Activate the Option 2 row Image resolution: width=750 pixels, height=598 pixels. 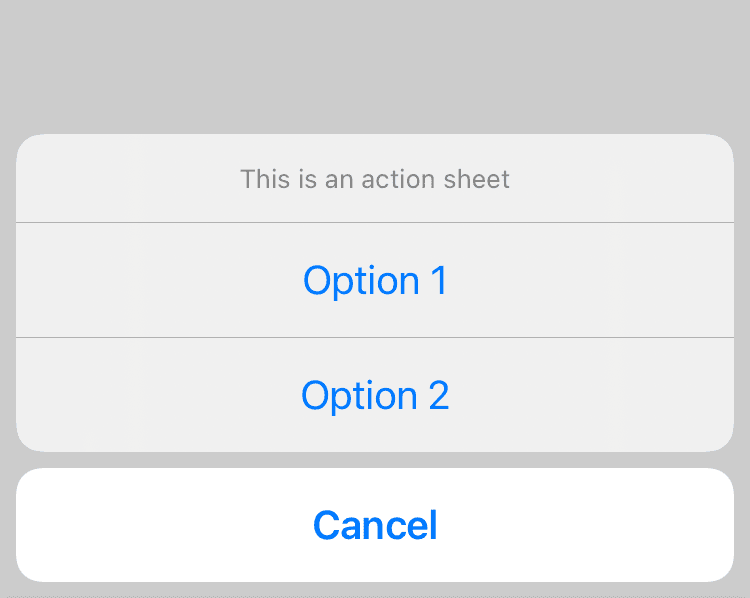pyautogui.click(x=375, y=395)
